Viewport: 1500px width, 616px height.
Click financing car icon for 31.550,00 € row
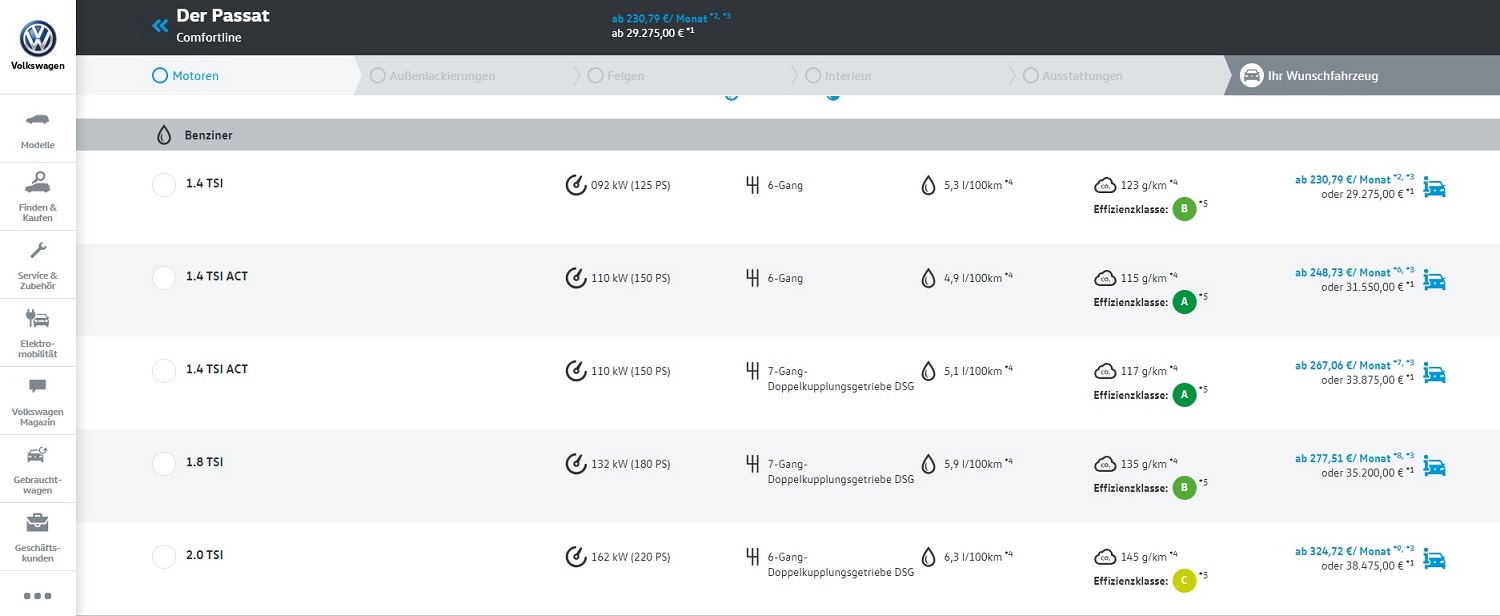click(x=1435, y=280)
